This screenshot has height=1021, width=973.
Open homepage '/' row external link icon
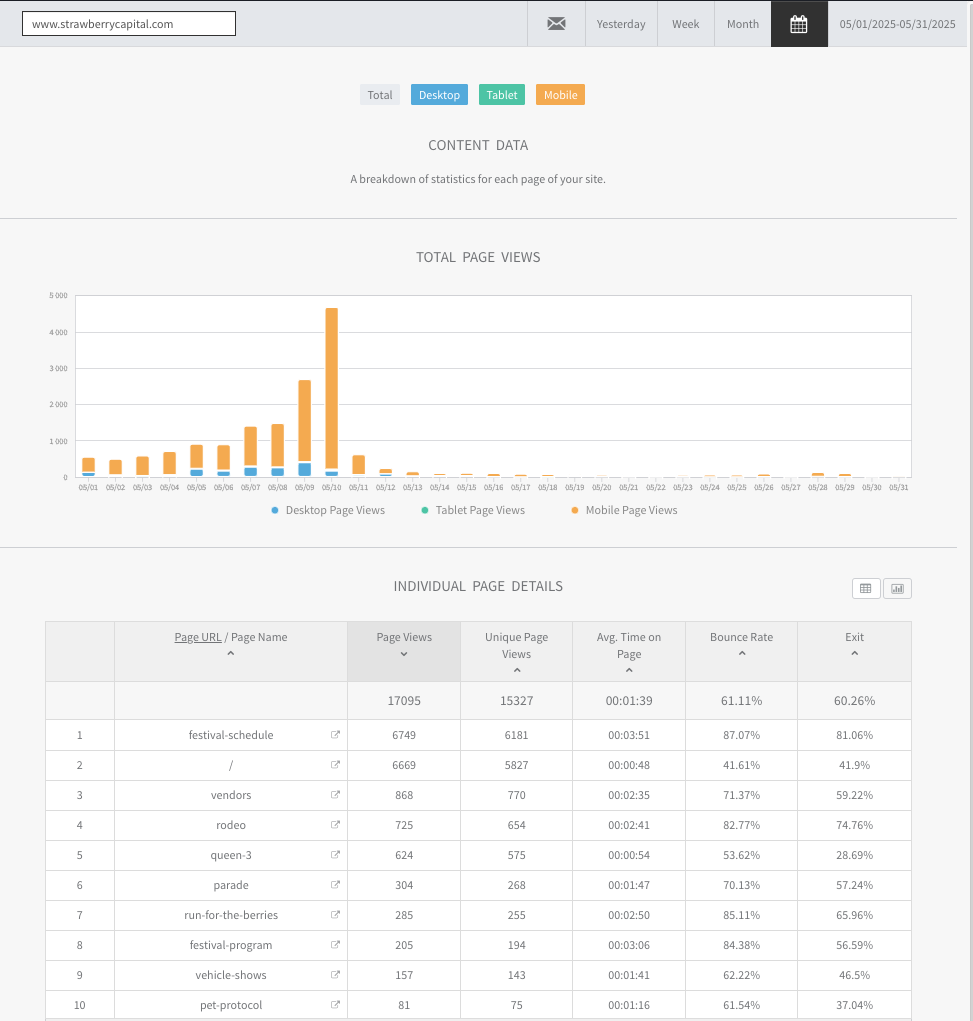(x=335, y=764)
